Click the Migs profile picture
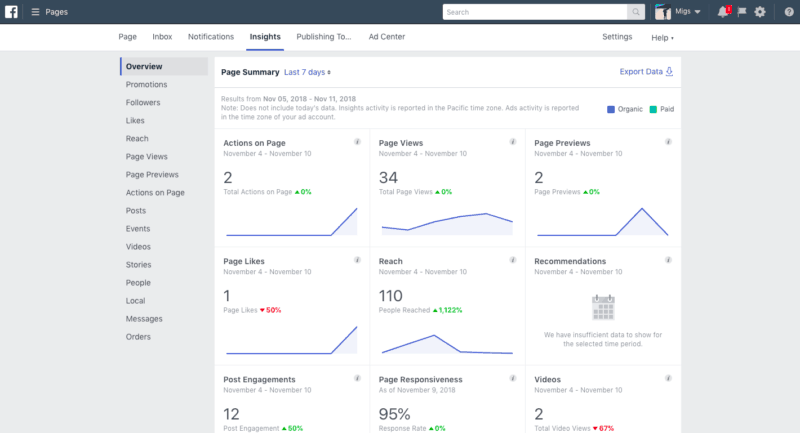Screen dimensions: 800x433 click(663, 12)
